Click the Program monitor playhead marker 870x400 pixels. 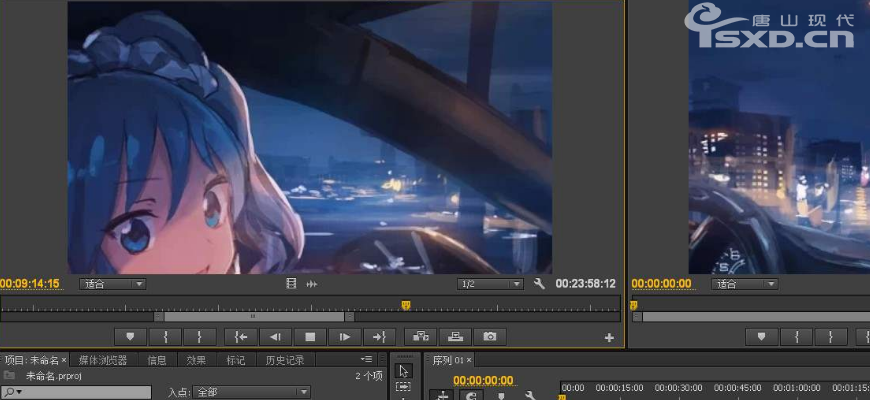(x=634, y=305)
